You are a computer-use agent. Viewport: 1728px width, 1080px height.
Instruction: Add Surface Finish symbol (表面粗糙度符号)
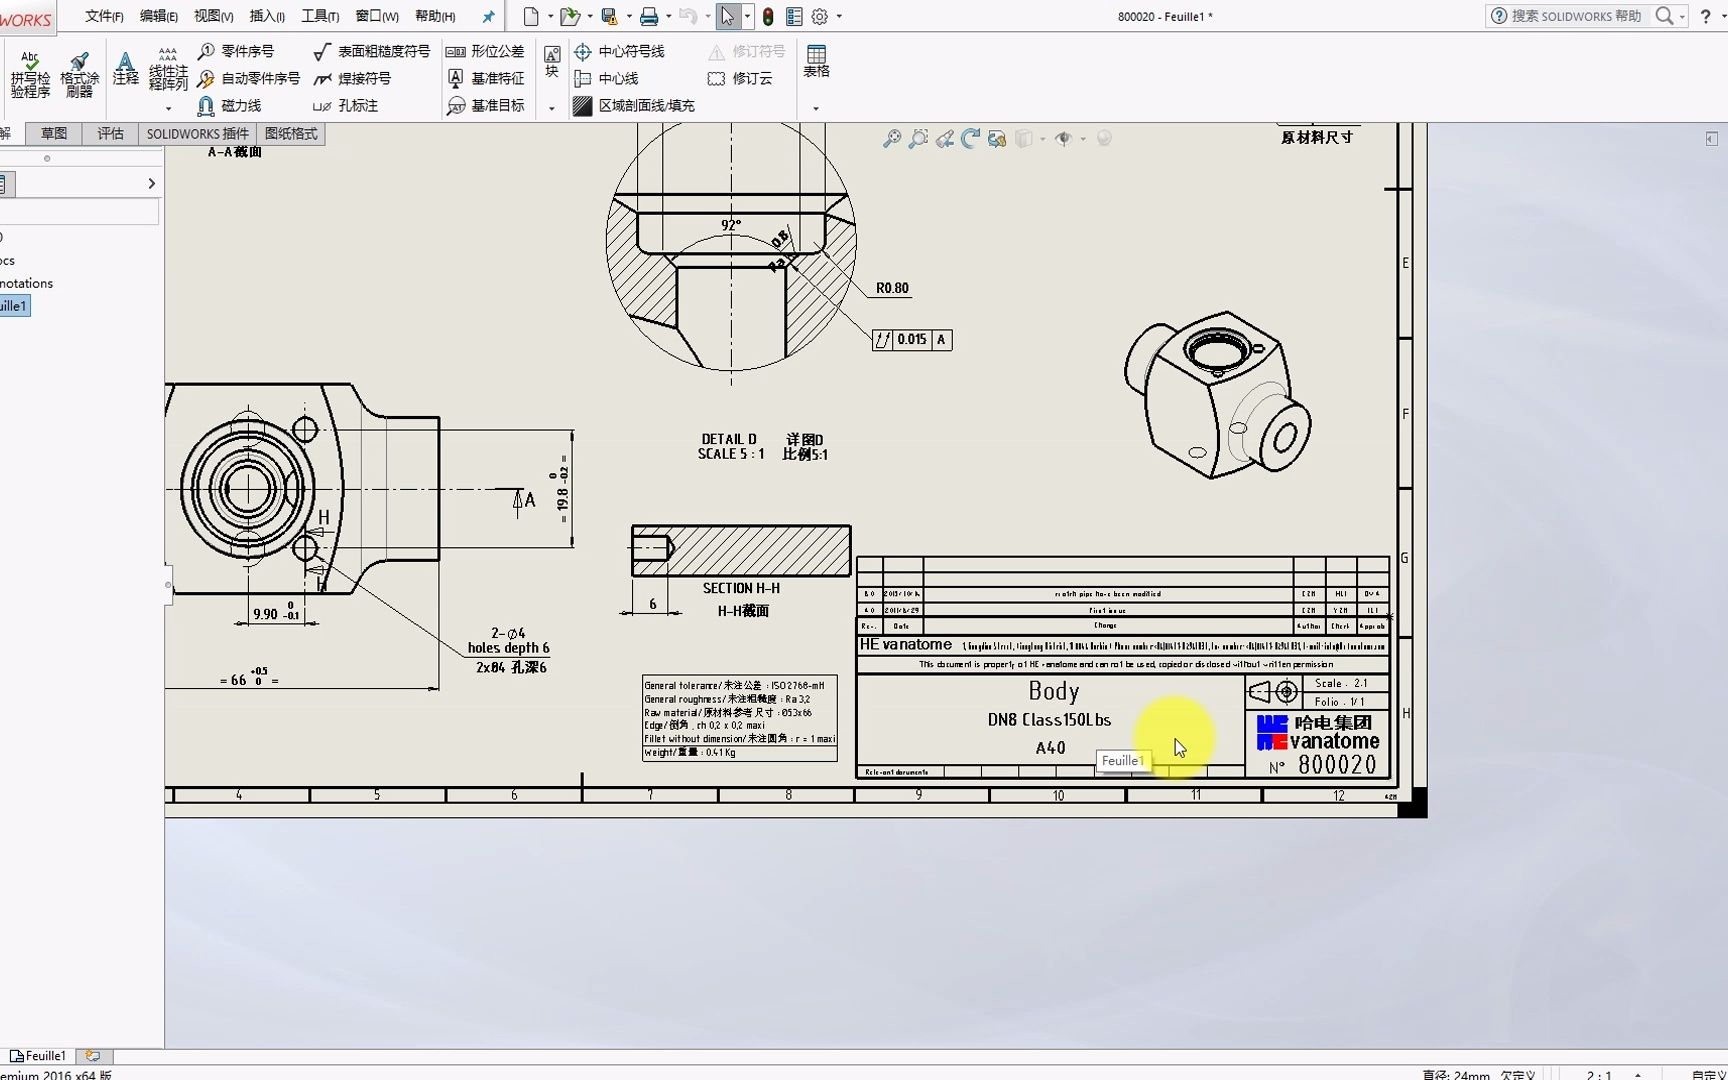372,51
